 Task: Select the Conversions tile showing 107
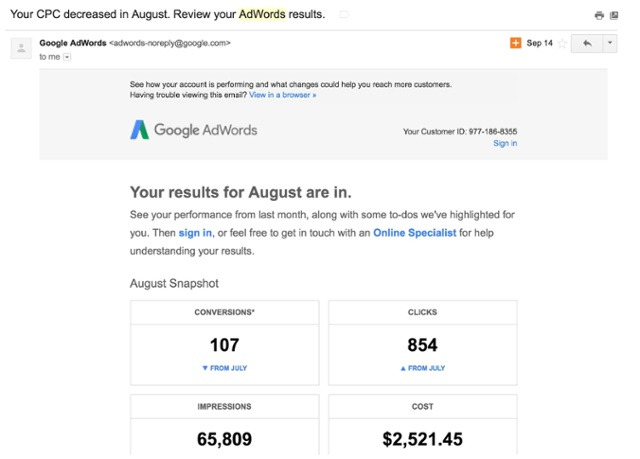224,343
